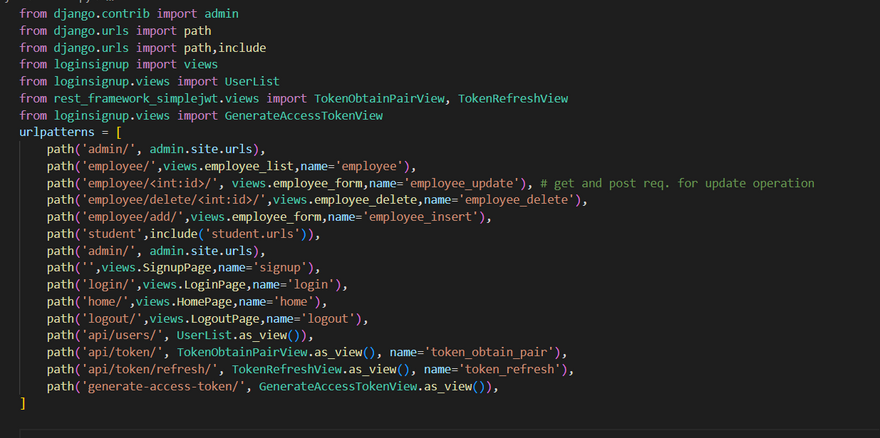Click the closing bracket of urlpatterns list
This screenshot has width=880, height=438.
pyautogui.click(x=22, y=403)
